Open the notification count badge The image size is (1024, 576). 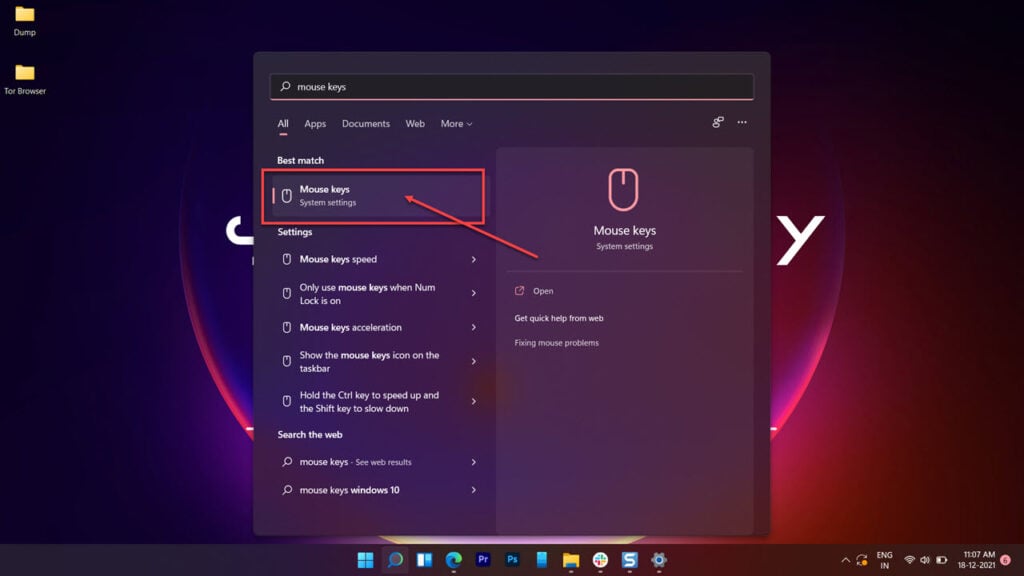click(1006, 560)
